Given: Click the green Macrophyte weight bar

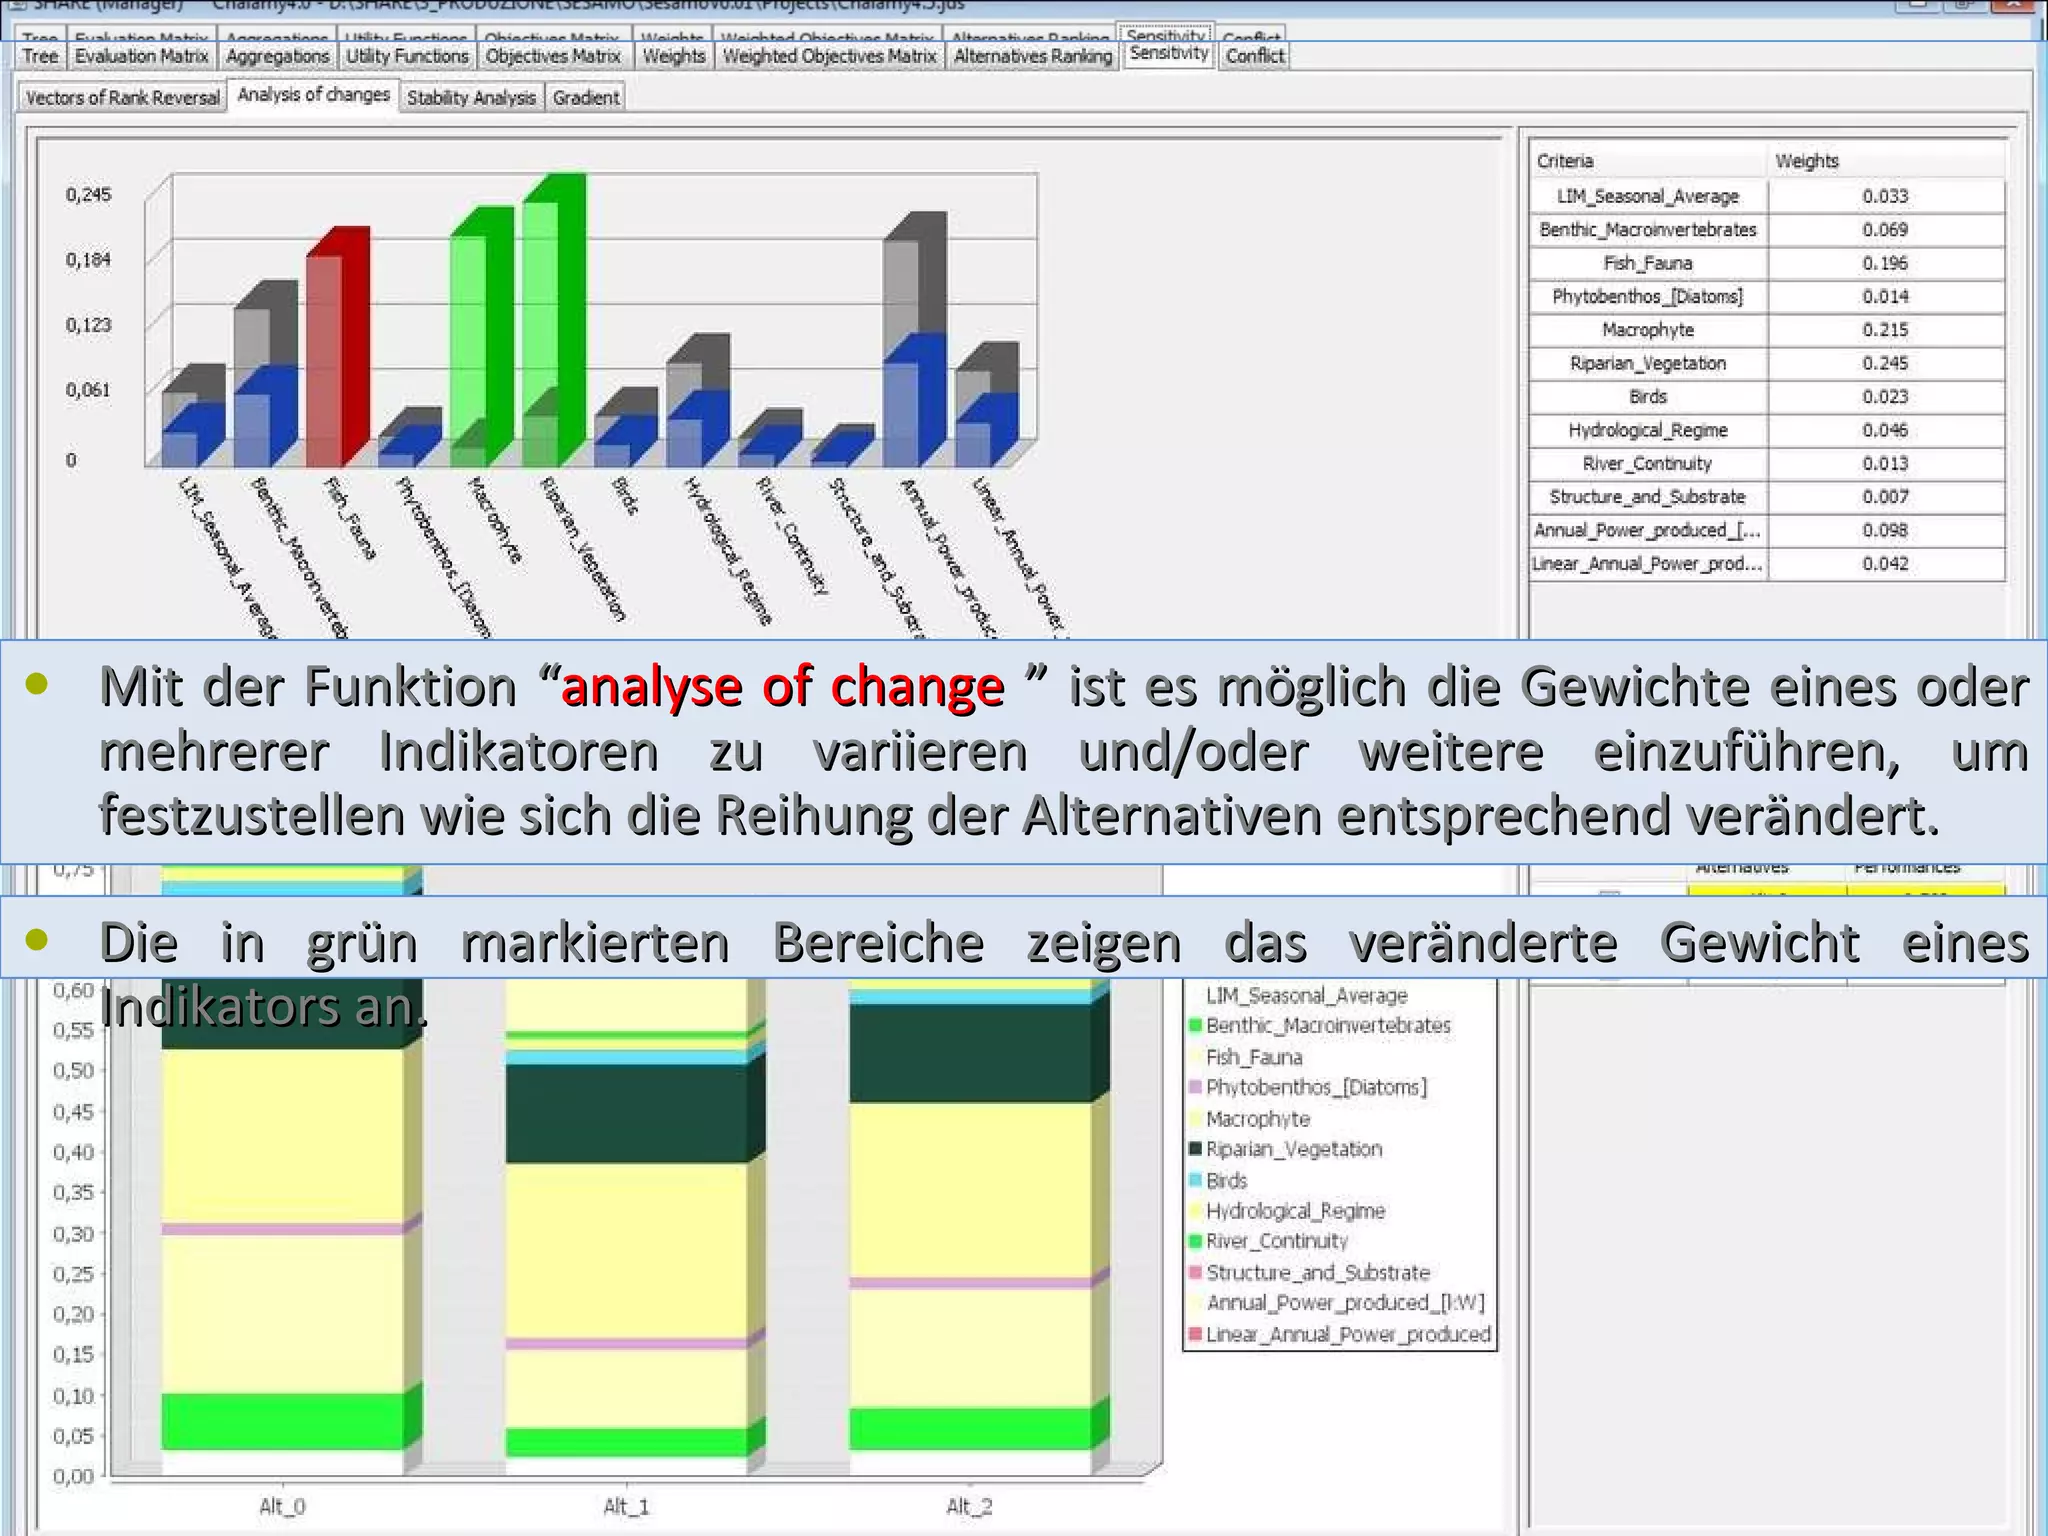Looking at the screenshot, I should tap(482, 338).
